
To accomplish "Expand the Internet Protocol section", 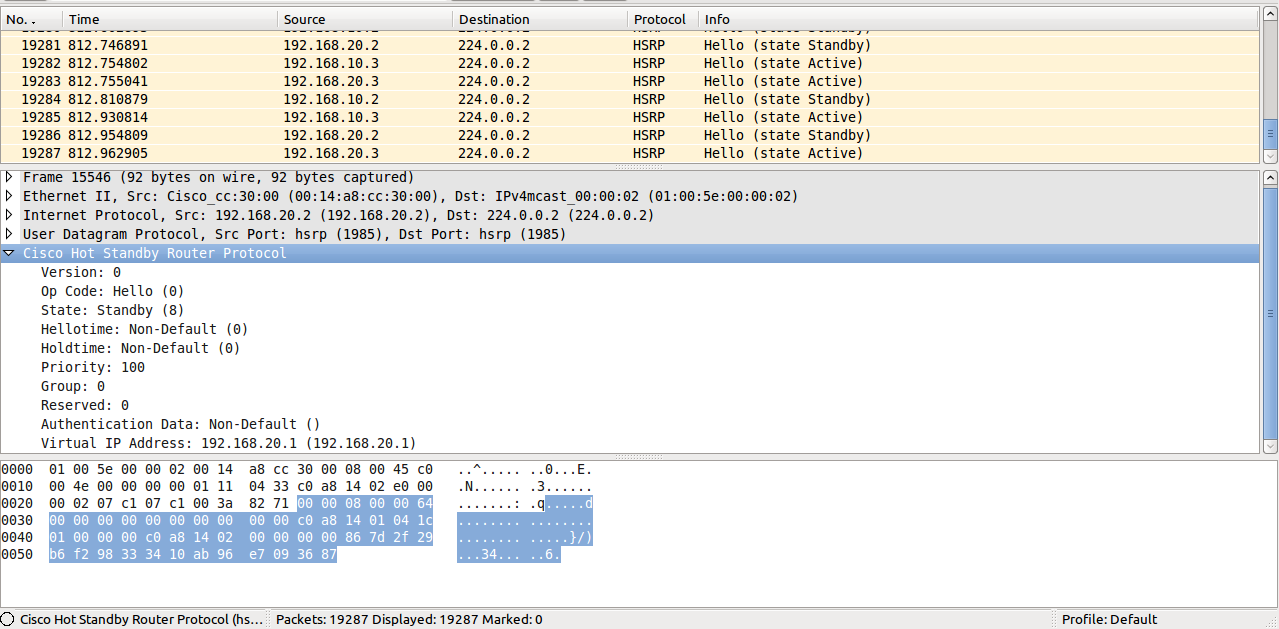I will click(x=9, y=215).
